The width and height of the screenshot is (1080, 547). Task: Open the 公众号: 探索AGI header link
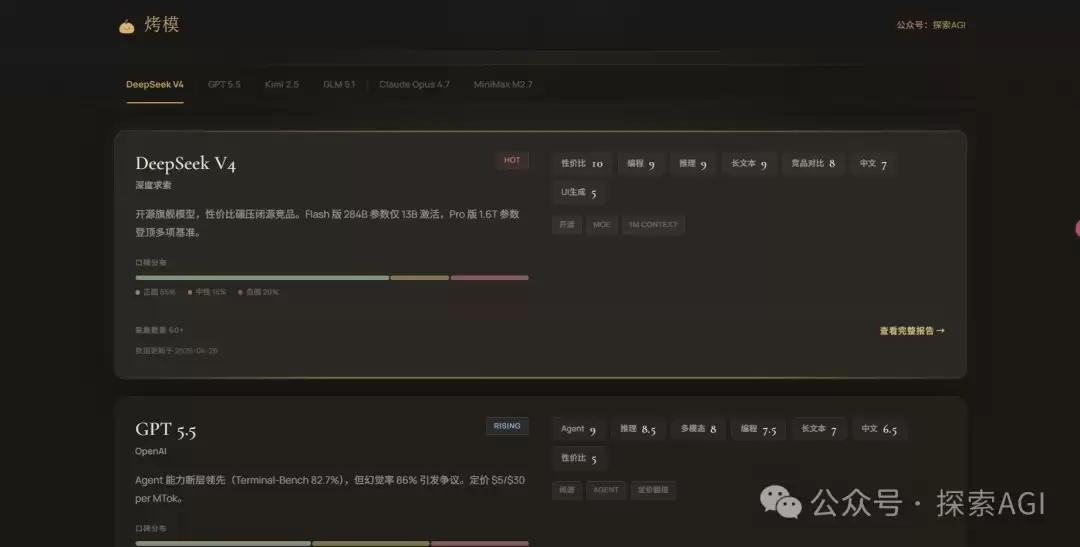click(931, 25)
